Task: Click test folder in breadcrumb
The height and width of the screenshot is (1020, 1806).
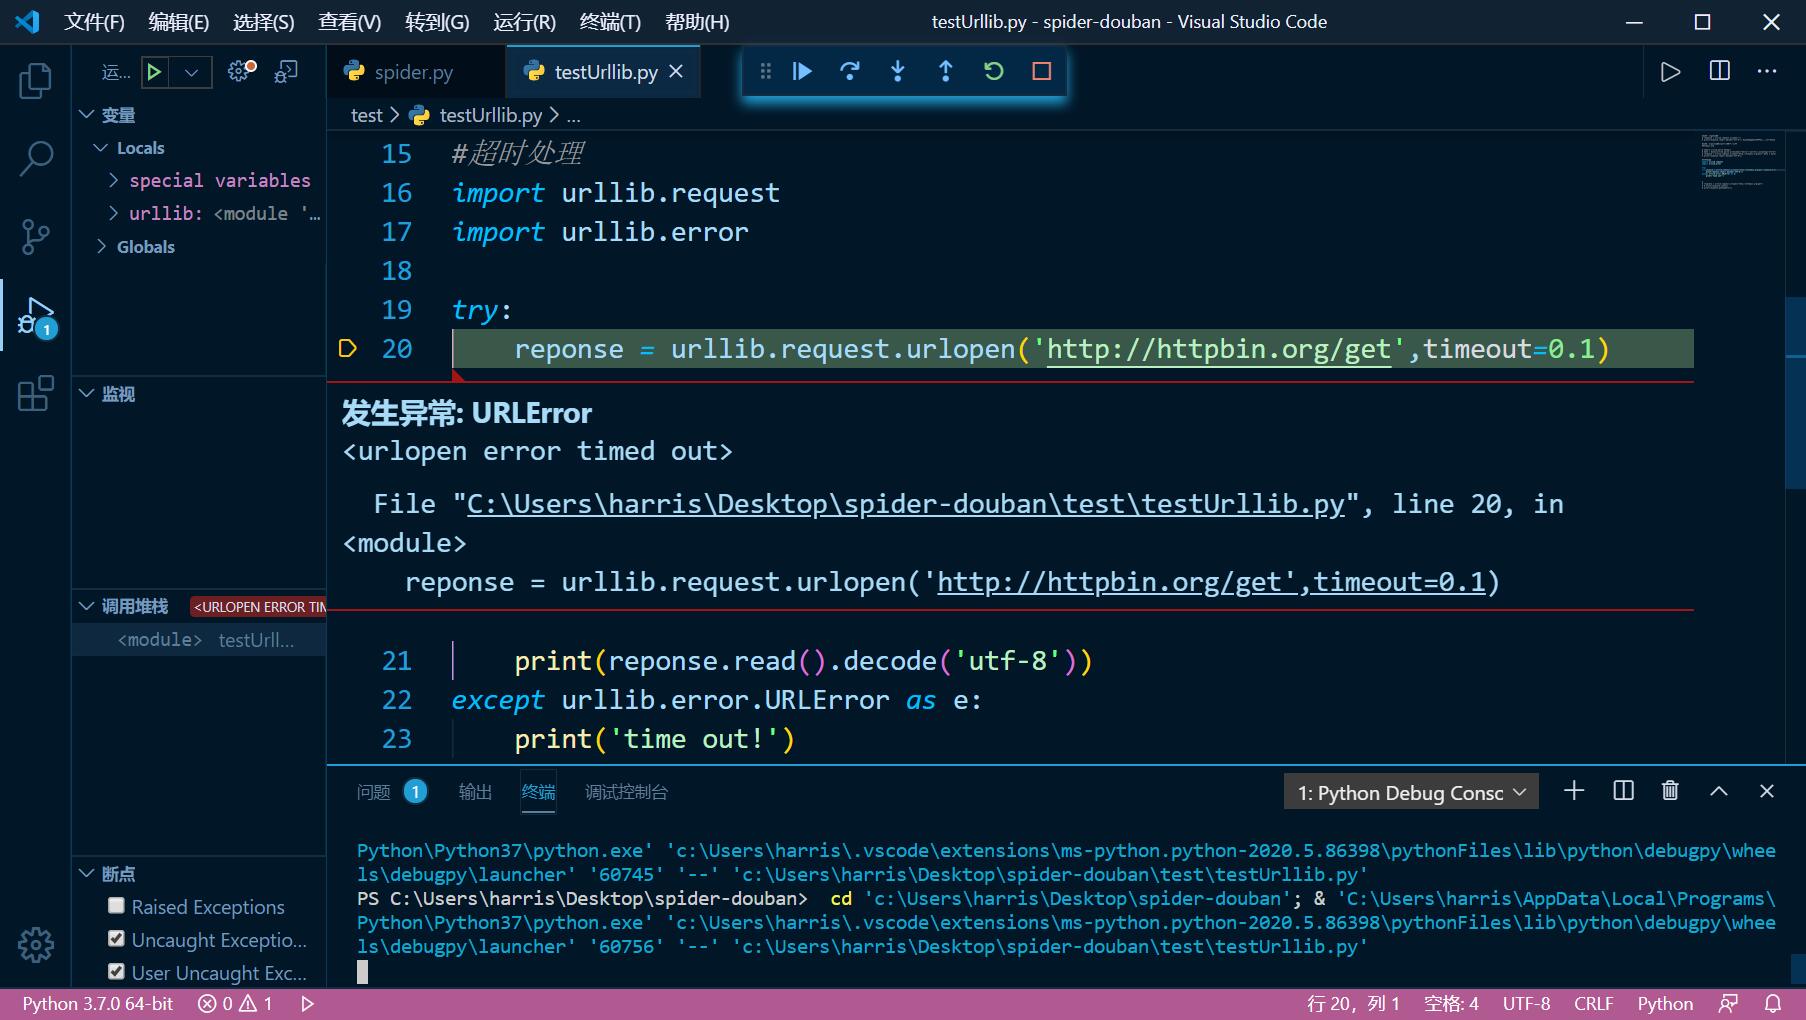Action: coord(366,116)
